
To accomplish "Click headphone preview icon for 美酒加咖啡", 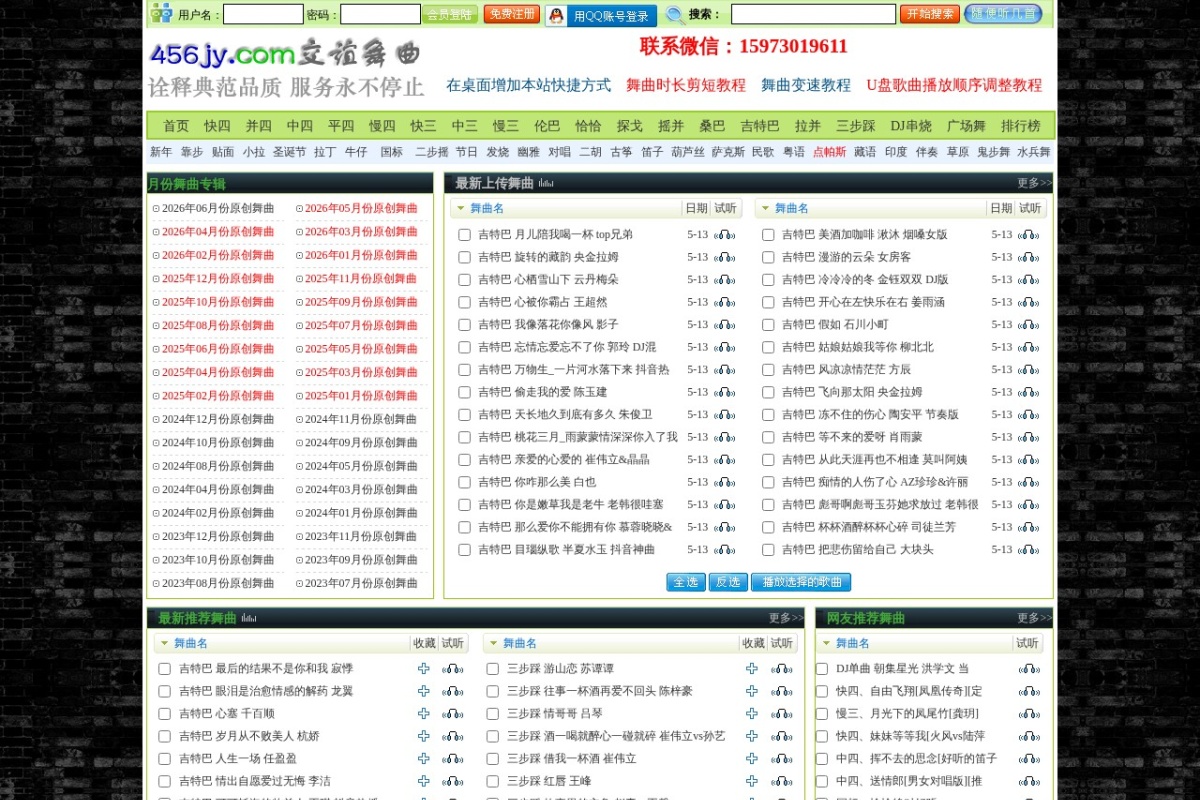I will tap(1028, 235).
